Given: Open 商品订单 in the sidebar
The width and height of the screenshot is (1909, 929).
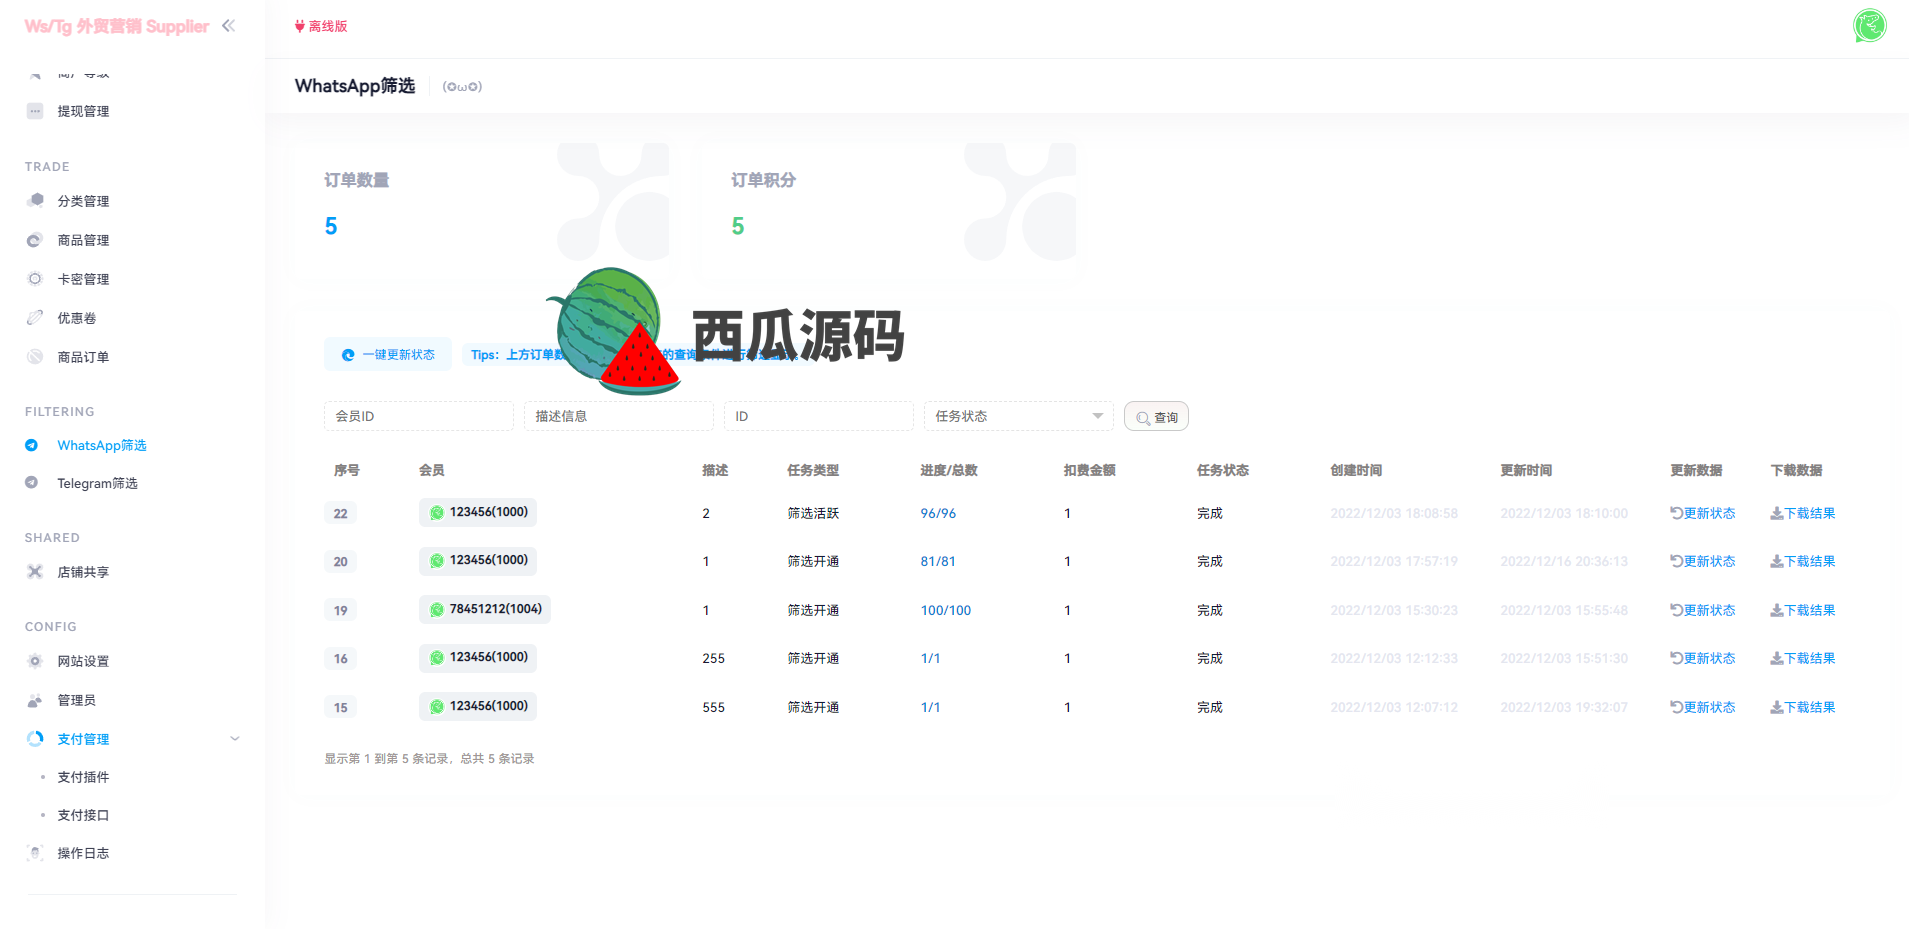Looking at the screenshot, I should coord(83,357).
